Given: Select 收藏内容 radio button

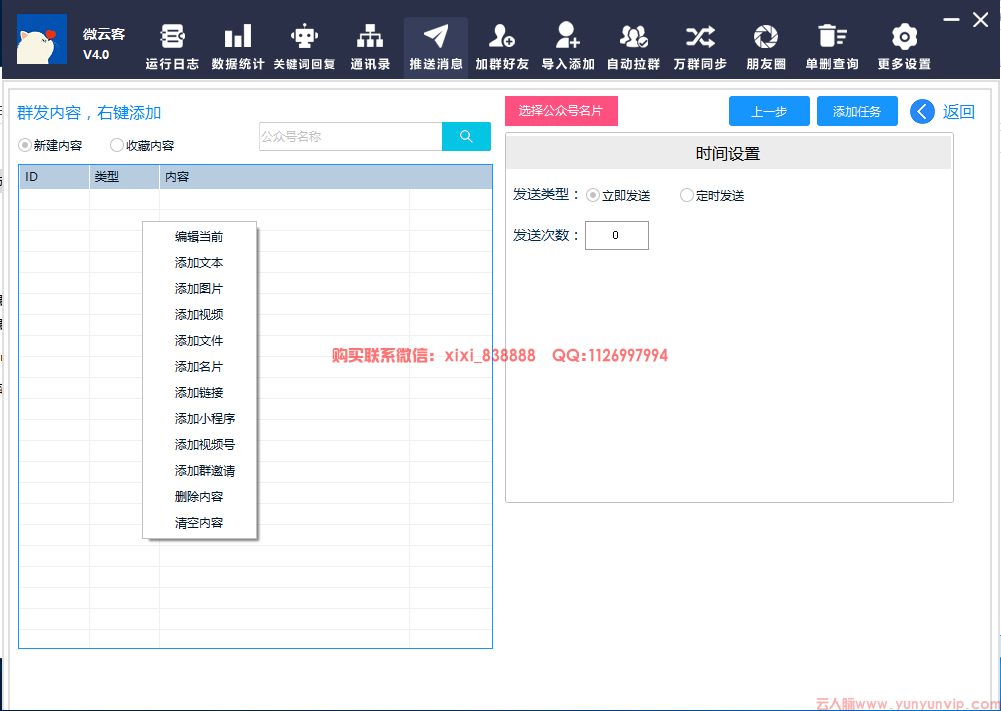Looking at the screenshot, I should coord(116,146).
